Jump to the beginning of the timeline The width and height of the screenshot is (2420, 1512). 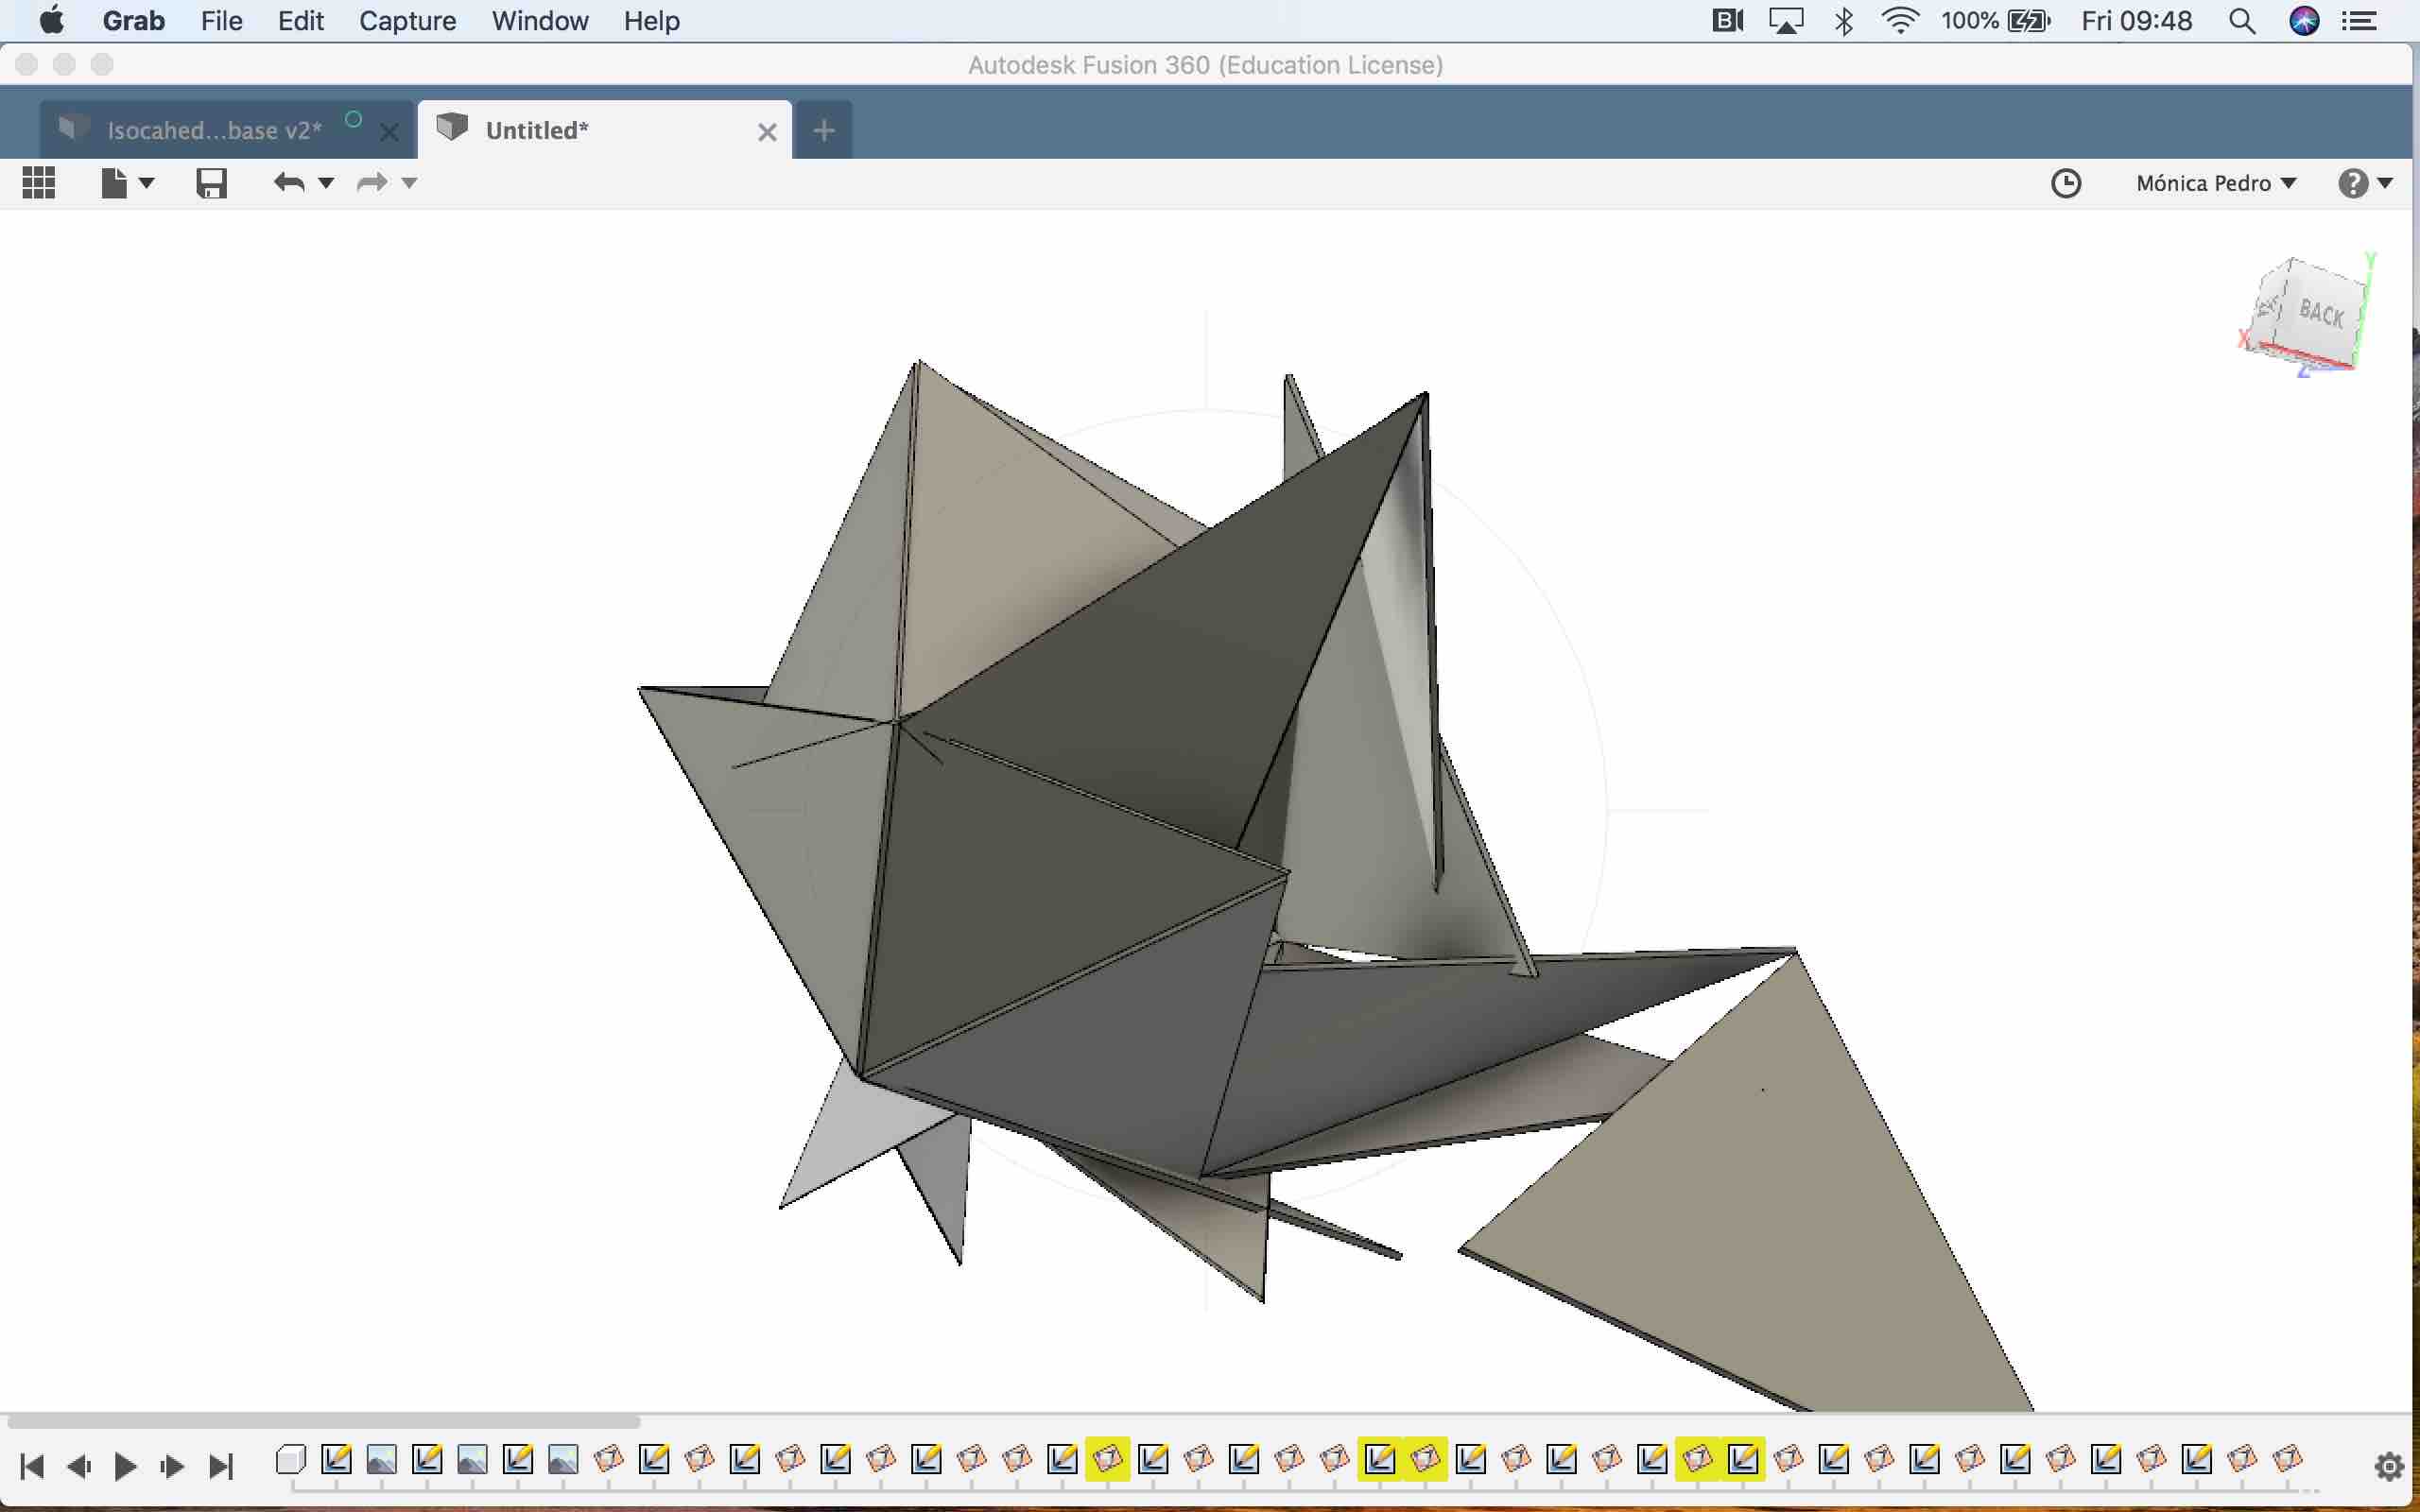32,1466
